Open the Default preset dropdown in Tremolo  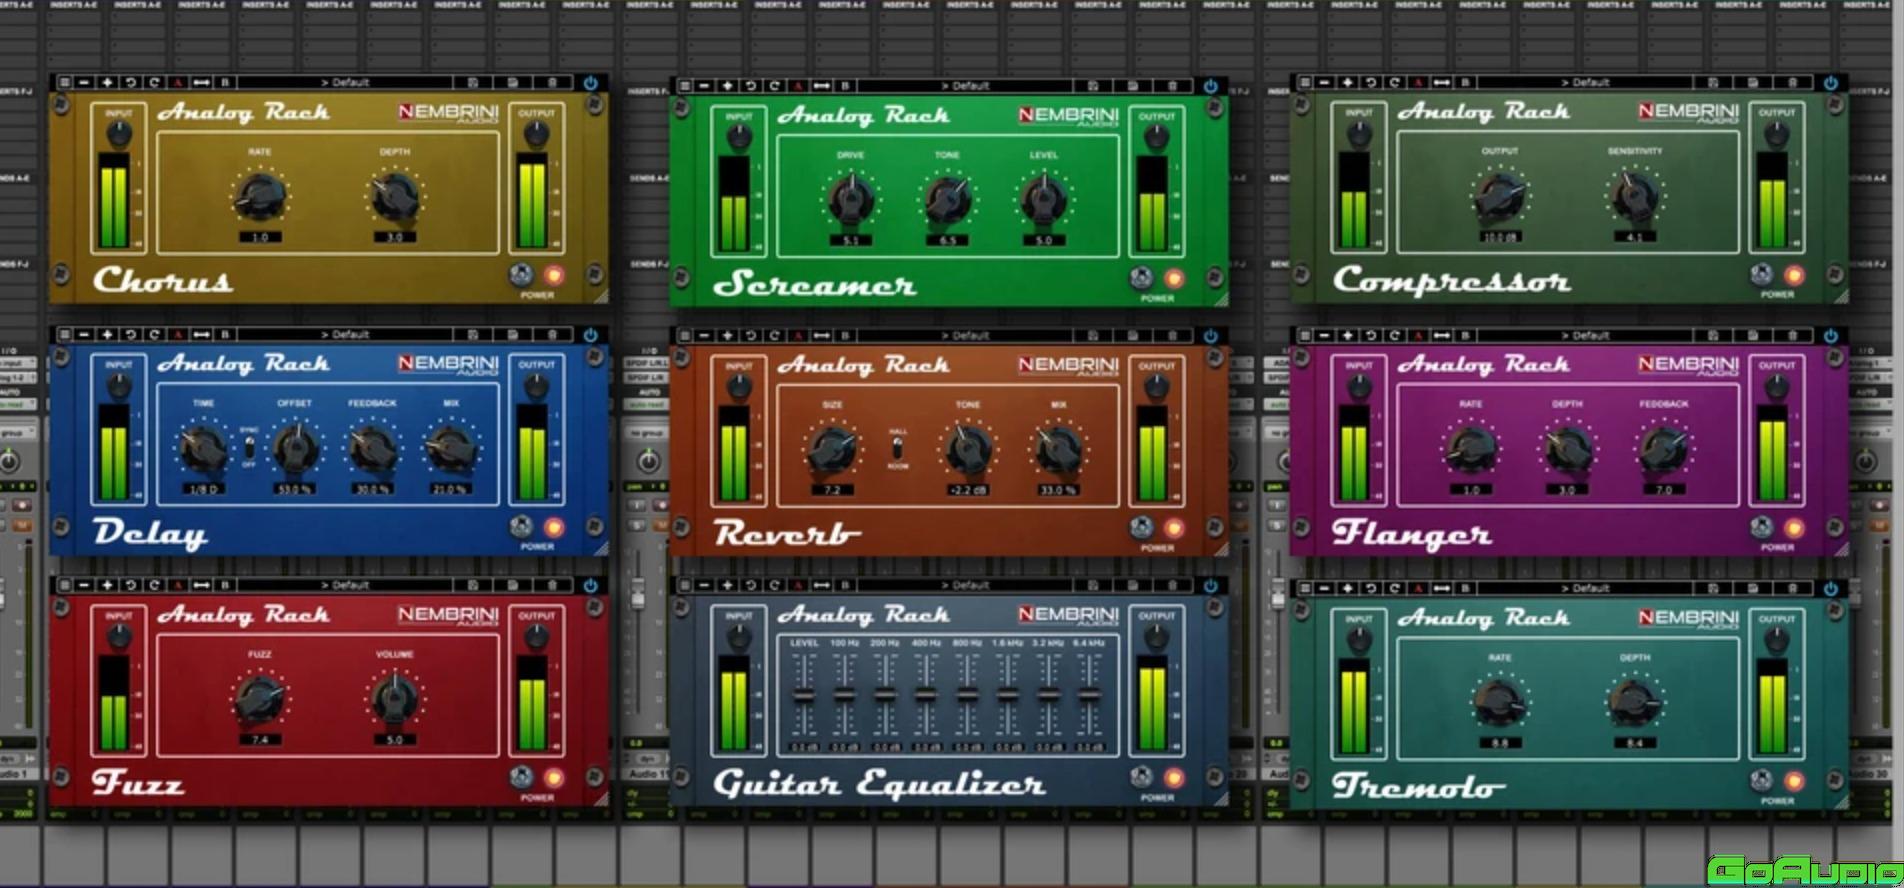point(1586,588)
